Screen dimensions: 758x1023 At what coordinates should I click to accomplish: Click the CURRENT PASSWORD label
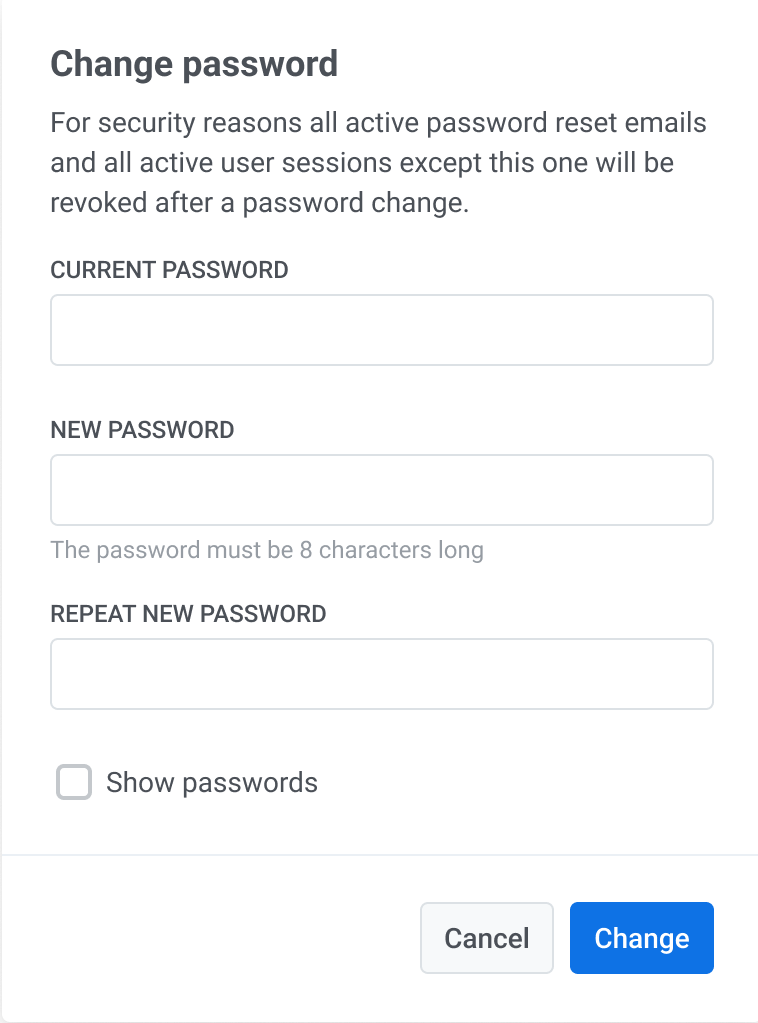pos(169,270)
